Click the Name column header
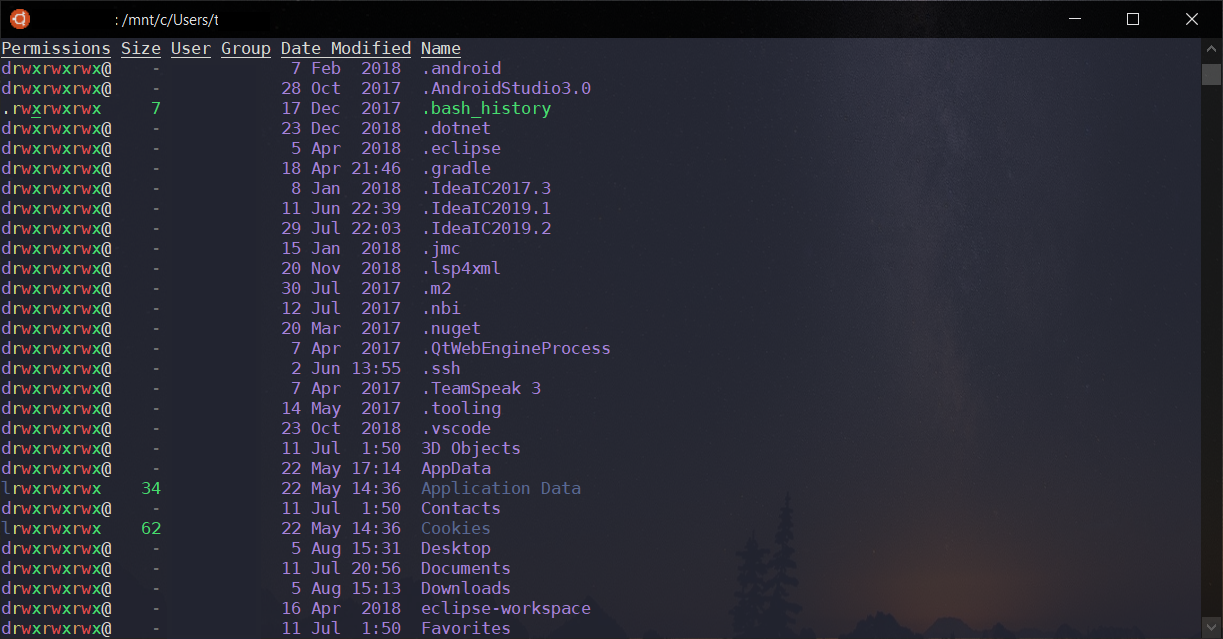This screenshot has width=1223, height=639. [x=441, y=48]
